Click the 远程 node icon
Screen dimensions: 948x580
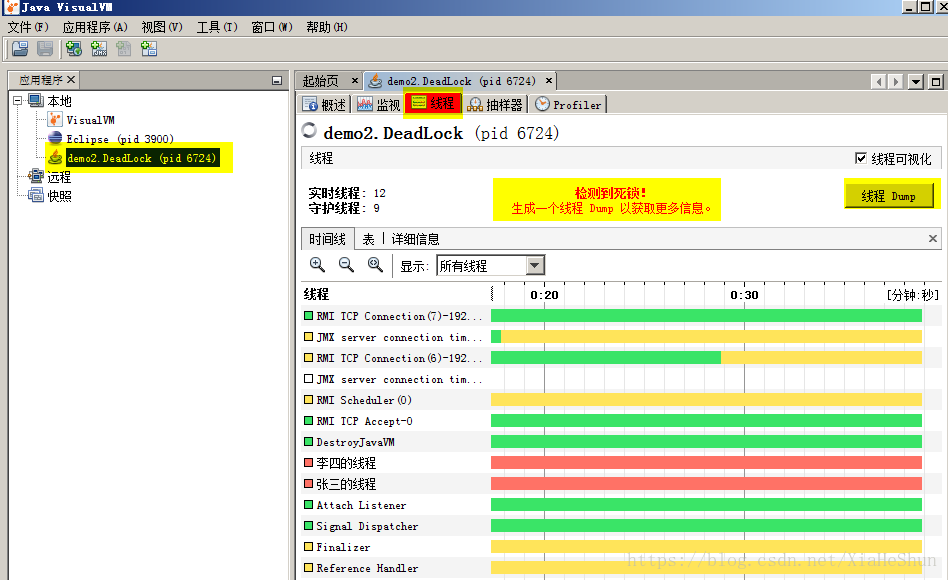(36, 176)
